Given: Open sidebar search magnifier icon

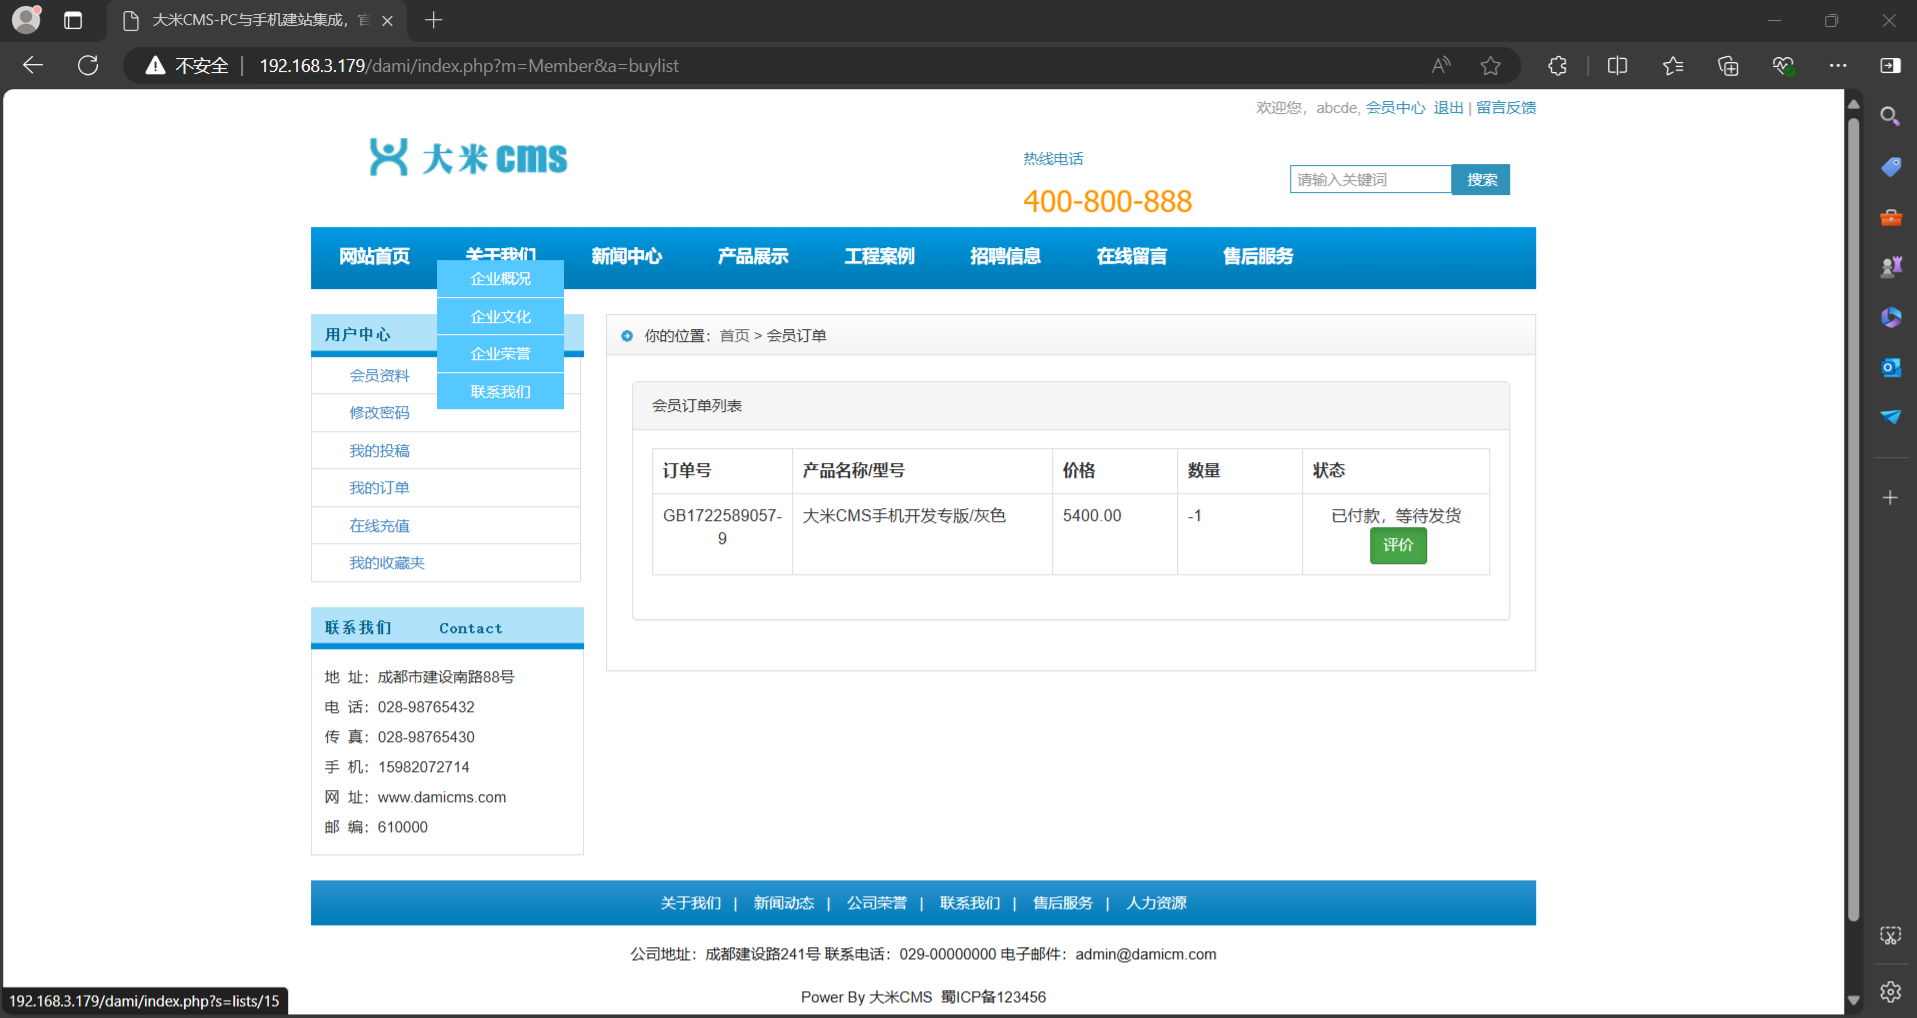Looking at the screenshot, I should pyautogui.click(x=1890, y=117).
